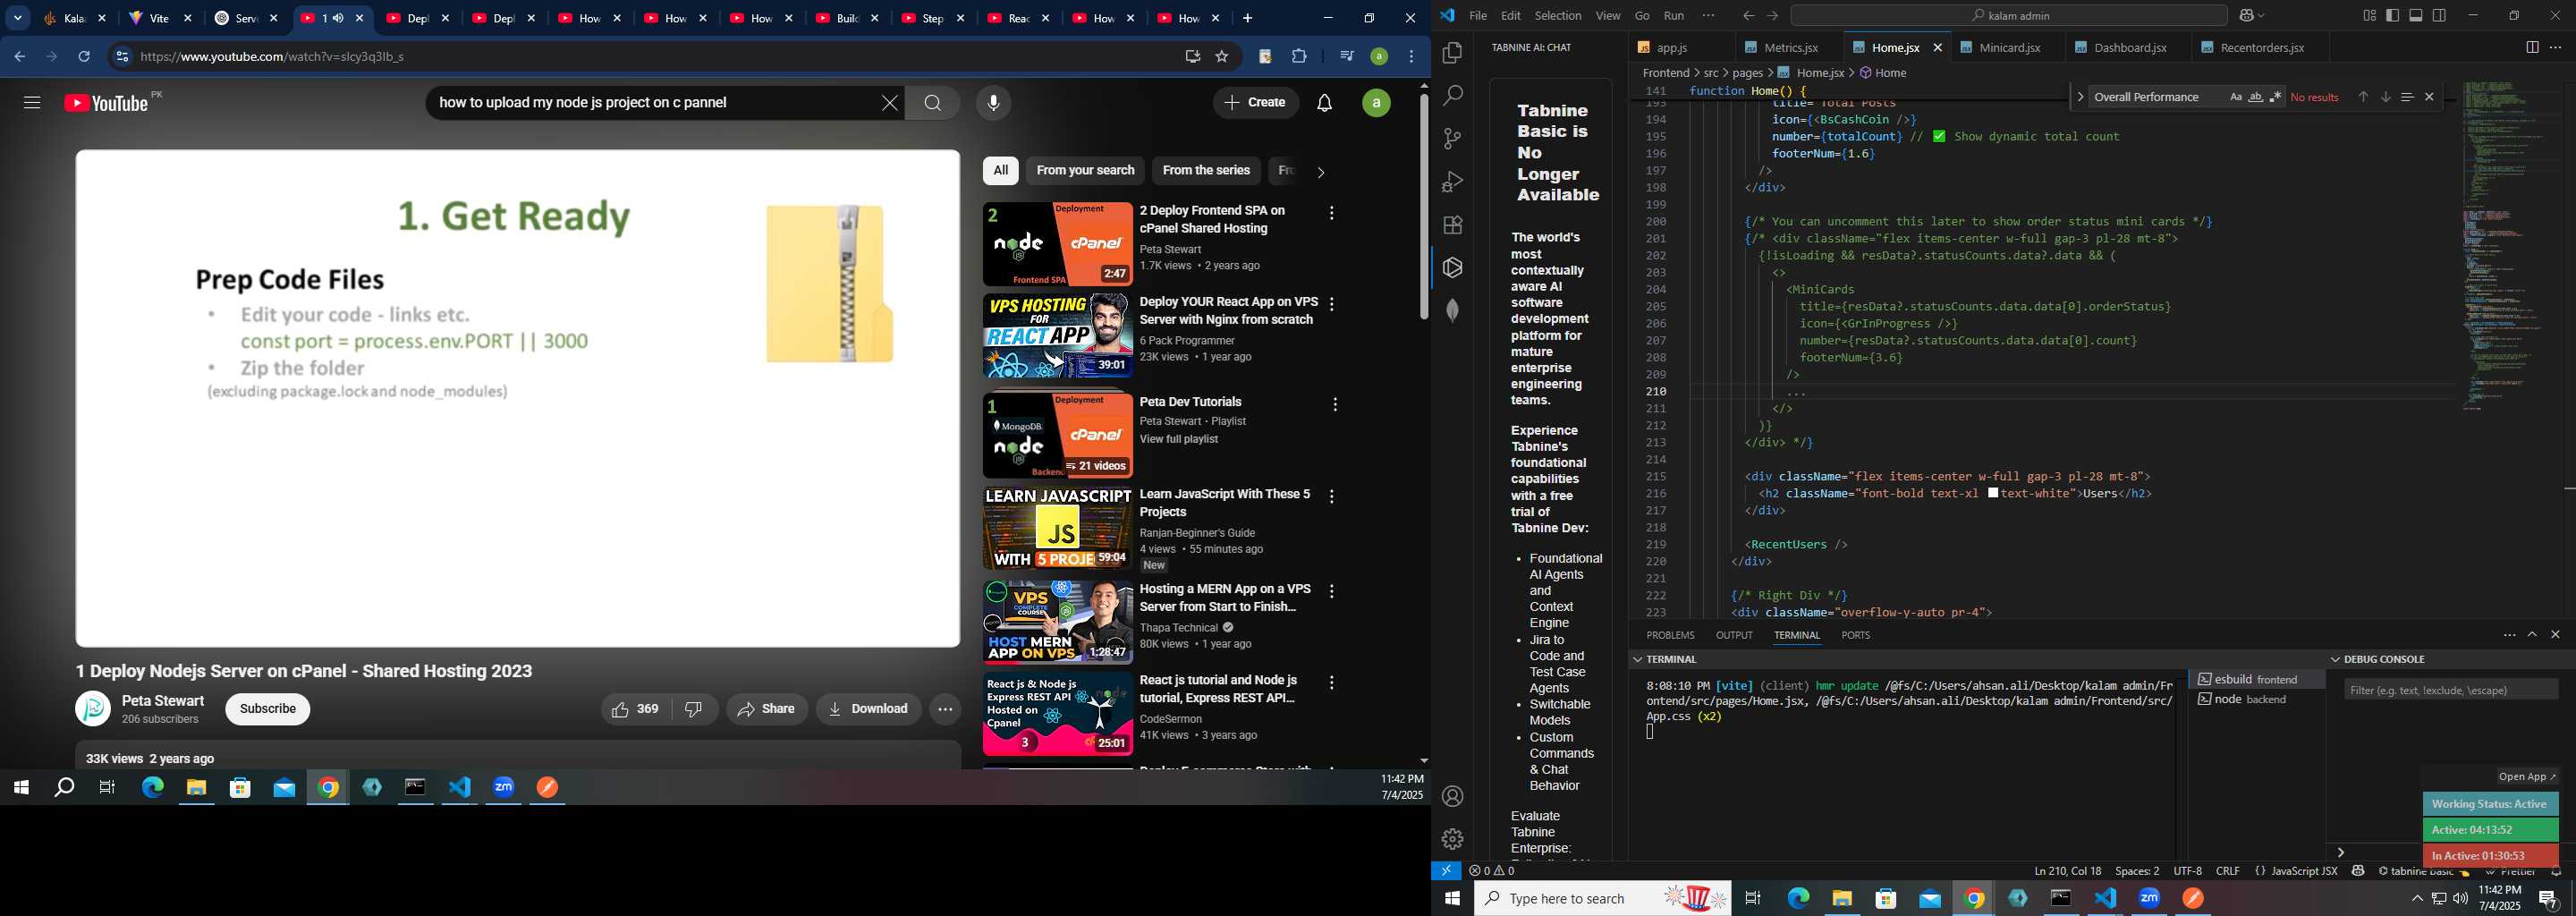
Task: Enable Find in Selection in the find widget
Action: point(2407,97)
